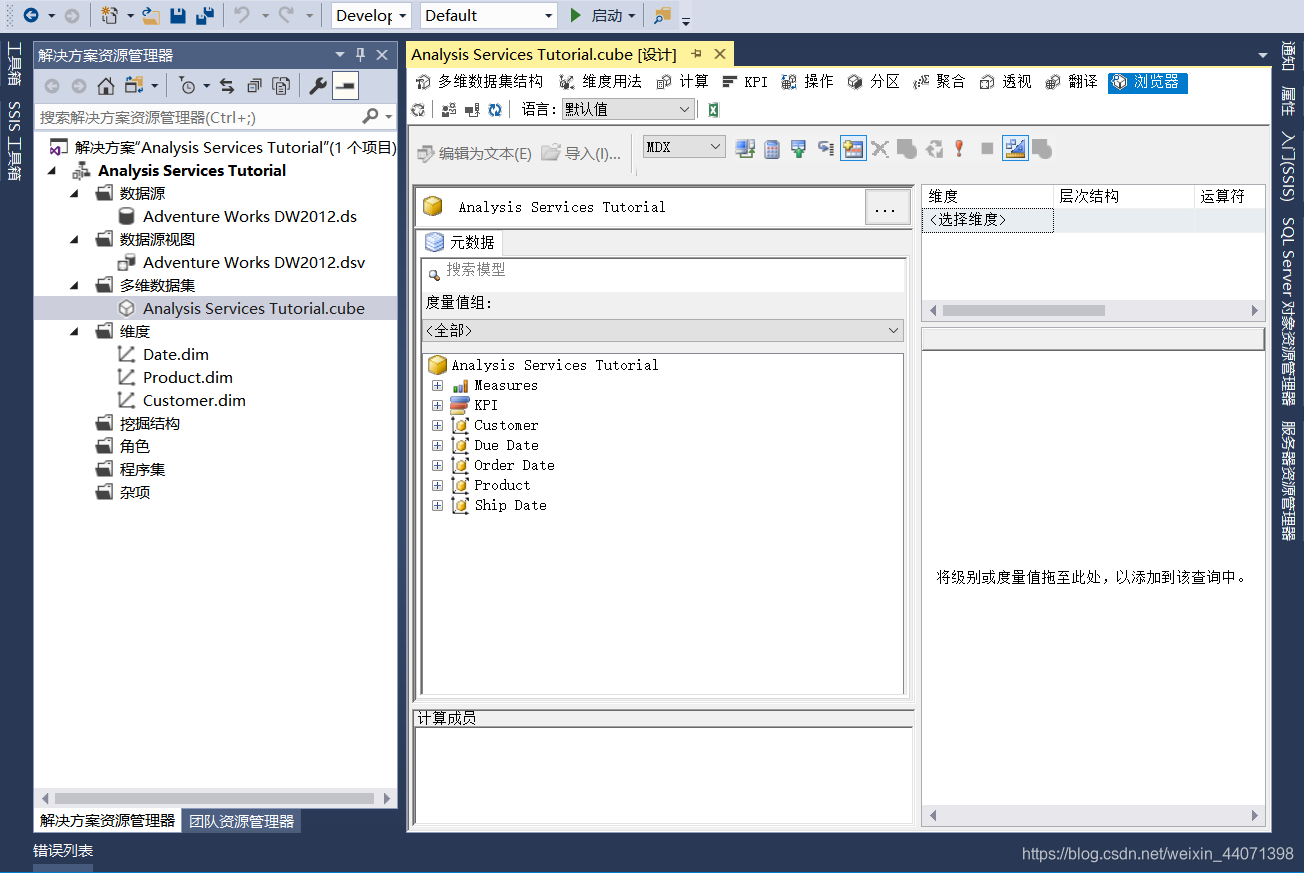This screenshot has width=1304, height=873.
Task: Click the Change User icon in the browser toolbar
Action: click(449, 109)
